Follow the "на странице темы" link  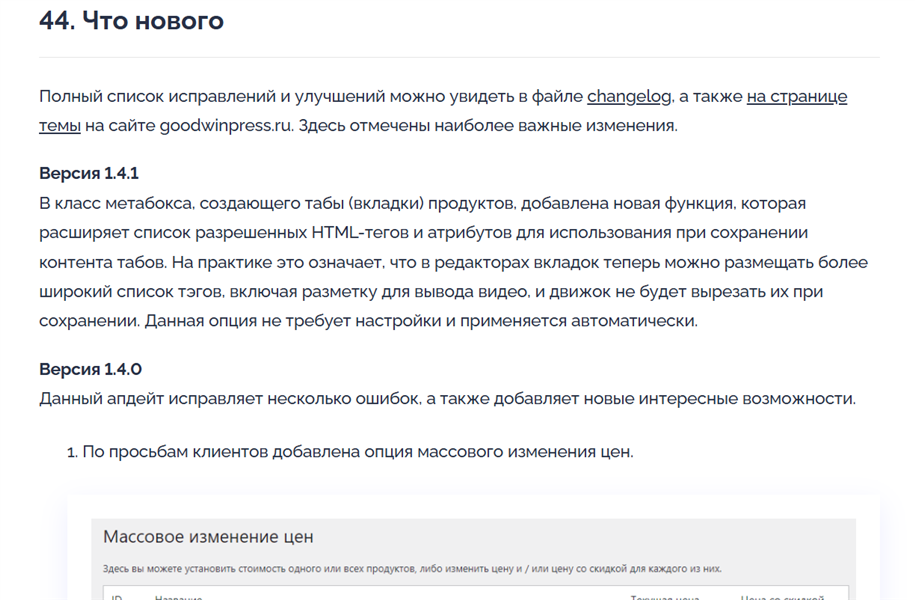(796, 97)
